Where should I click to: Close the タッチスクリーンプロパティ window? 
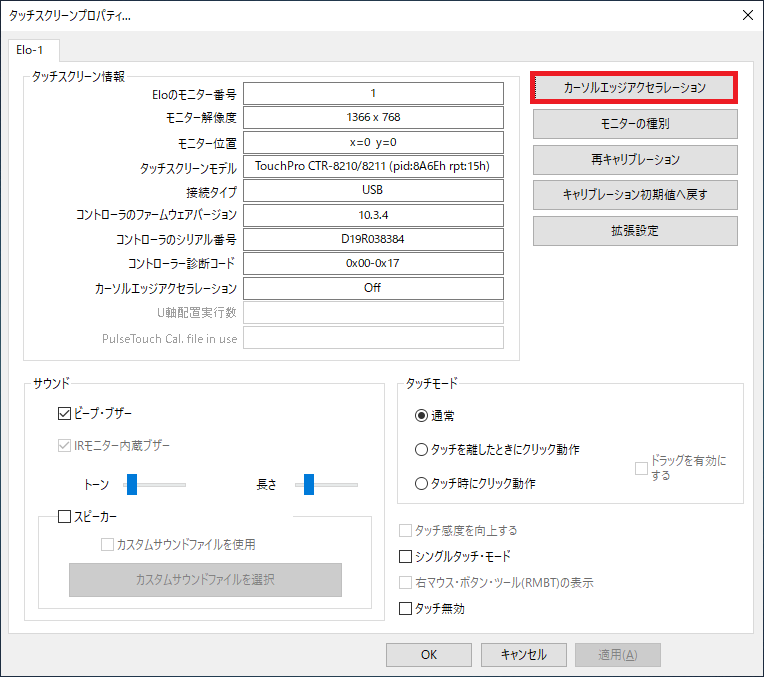click(x=746, y=15)
